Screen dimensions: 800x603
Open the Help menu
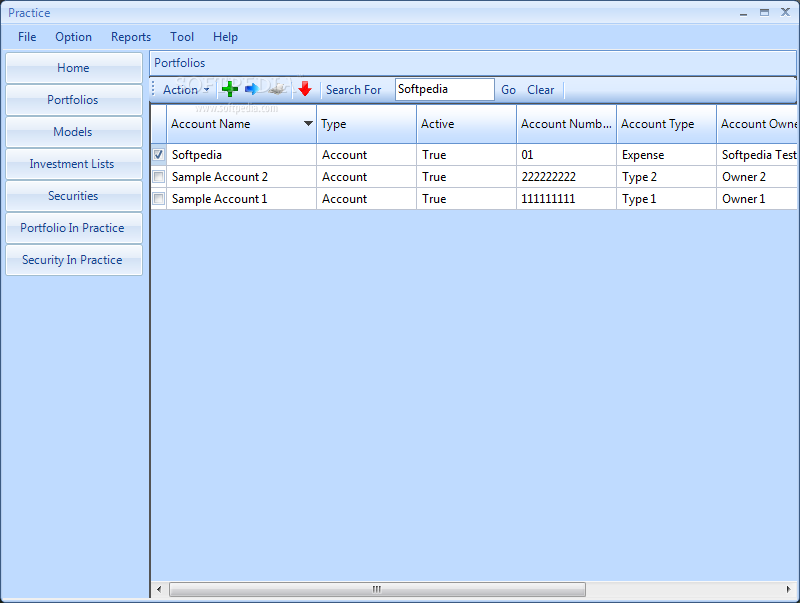click(226, 37)
